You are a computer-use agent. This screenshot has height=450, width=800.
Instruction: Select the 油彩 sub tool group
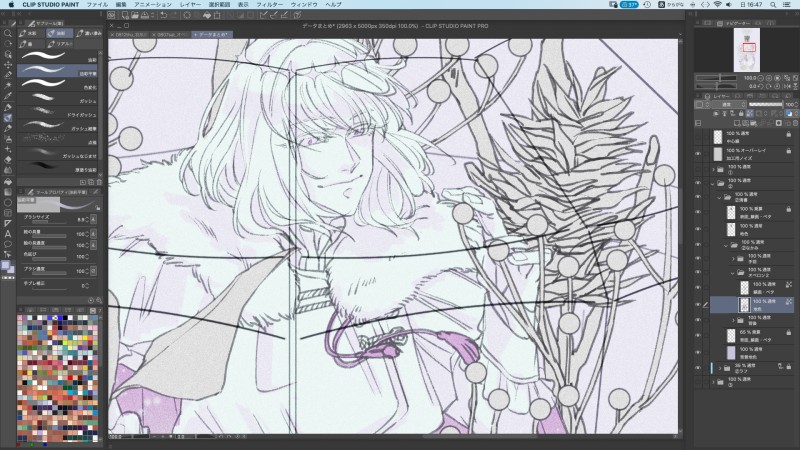(60, 33)
